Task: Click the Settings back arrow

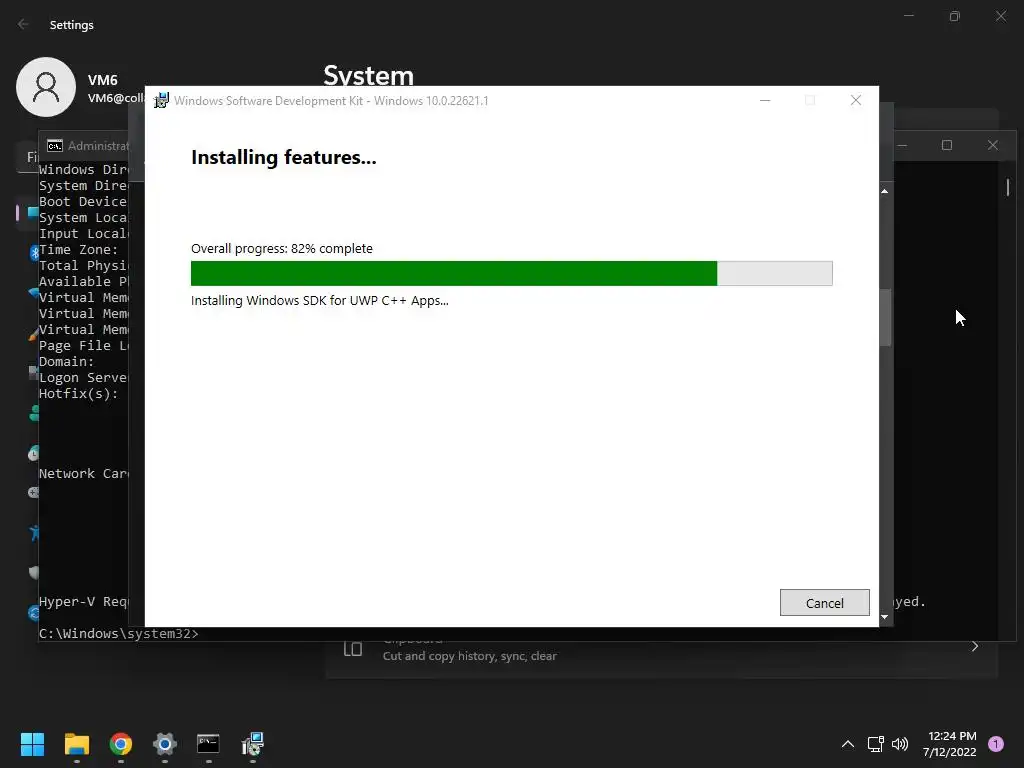Action: (24, 24)
